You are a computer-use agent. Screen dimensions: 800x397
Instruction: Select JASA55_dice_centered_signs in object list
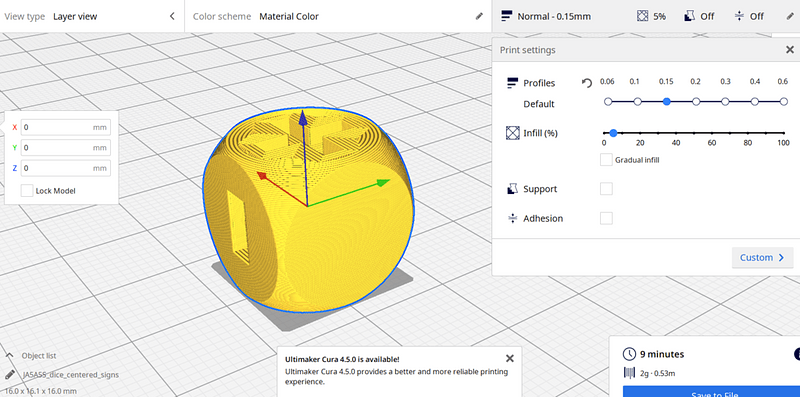[x=71, y=375]
